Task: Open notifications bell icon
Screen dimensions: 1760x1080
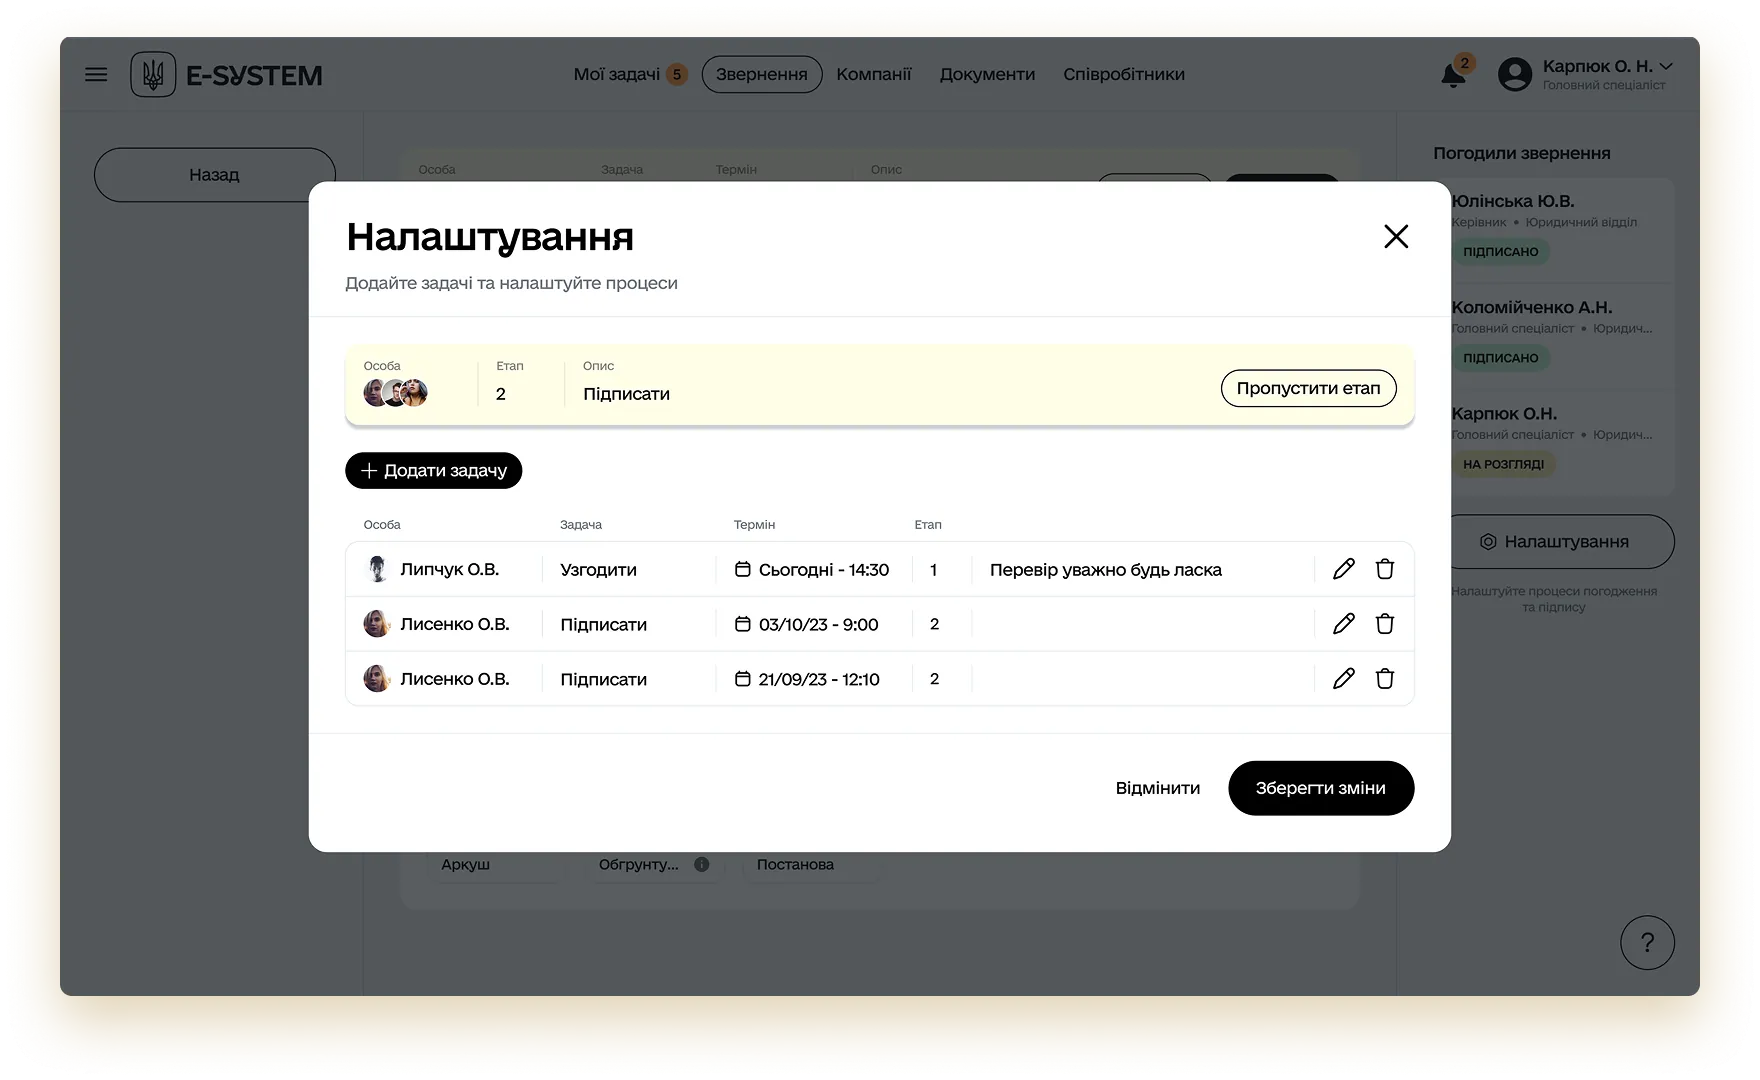Action: coord(1453,75)
